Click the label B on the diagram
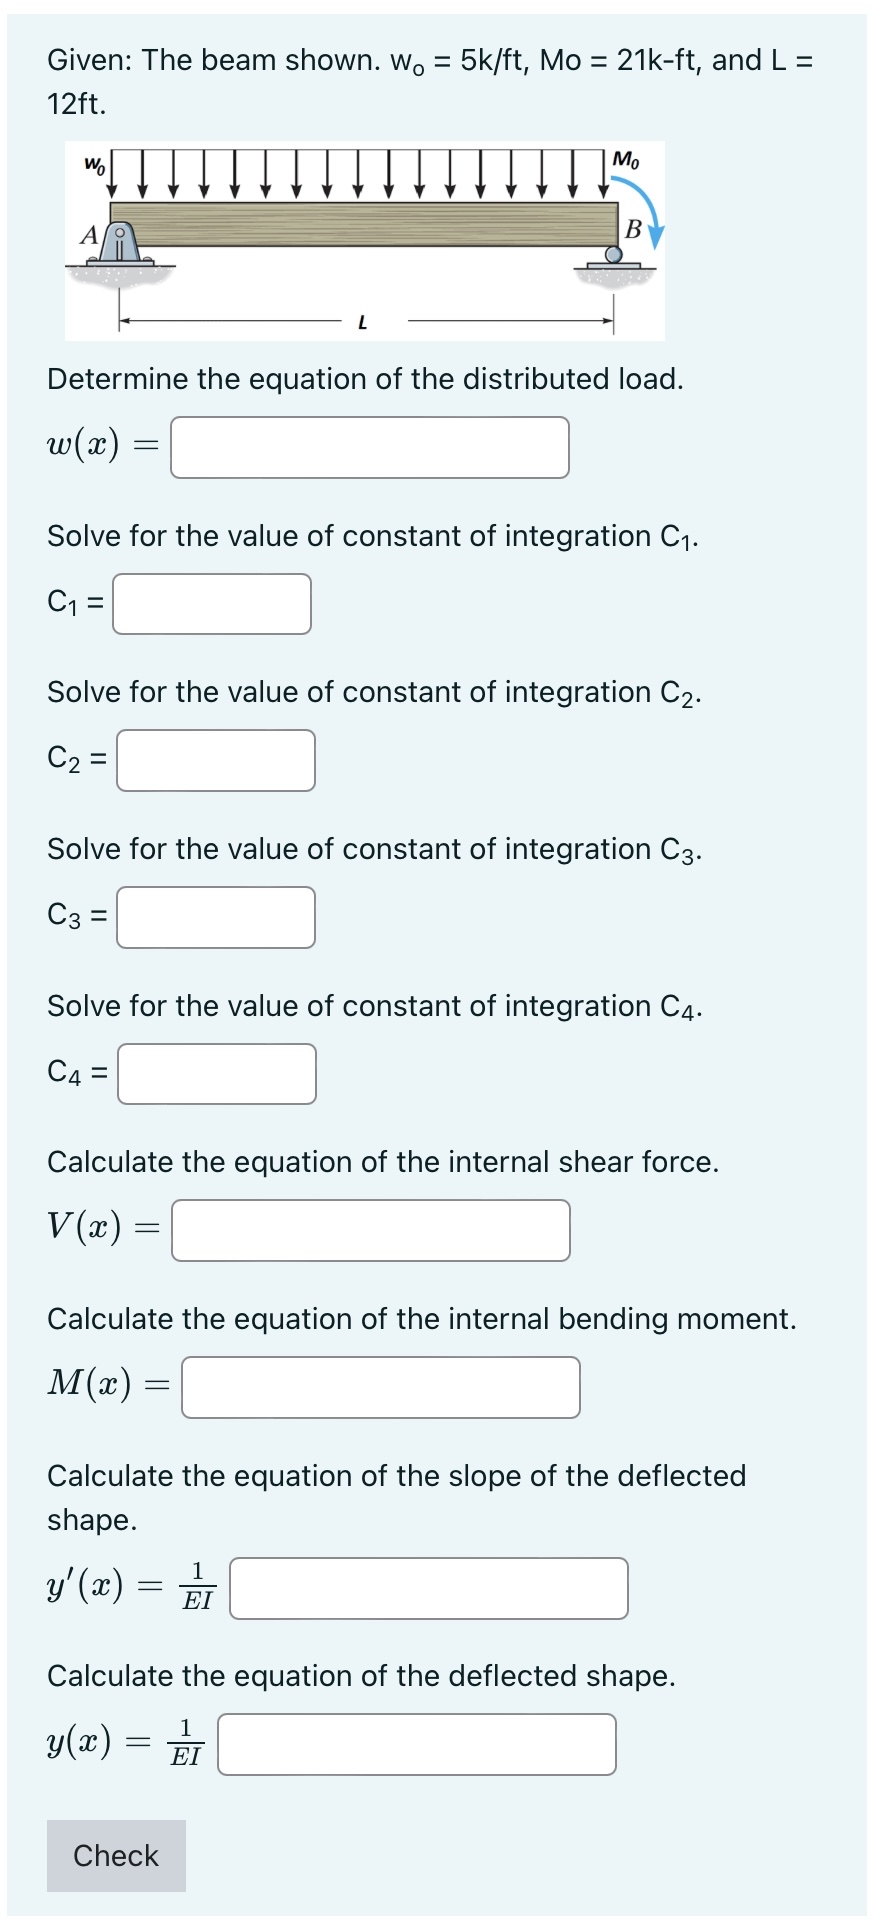This screenshot has width=891, height=1927. click(x=631, y=230)
